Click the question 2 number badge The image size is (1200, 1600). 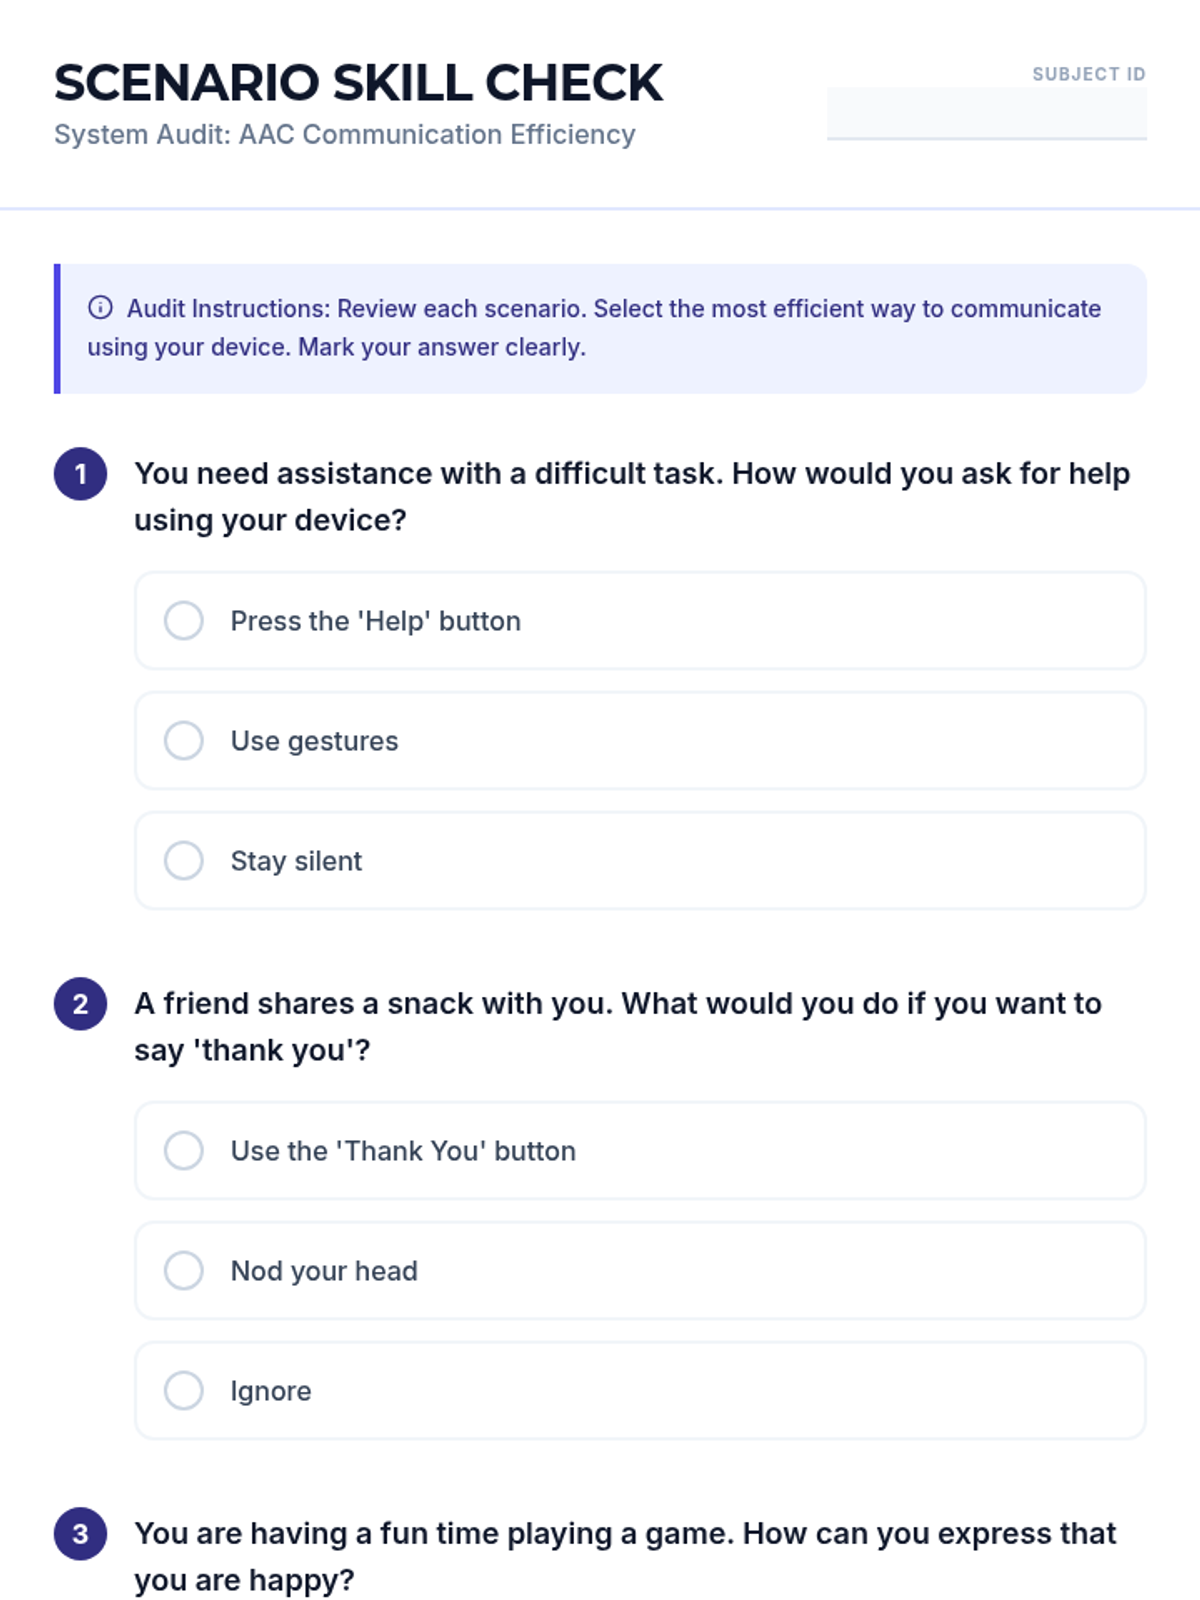click(80, 1004)
